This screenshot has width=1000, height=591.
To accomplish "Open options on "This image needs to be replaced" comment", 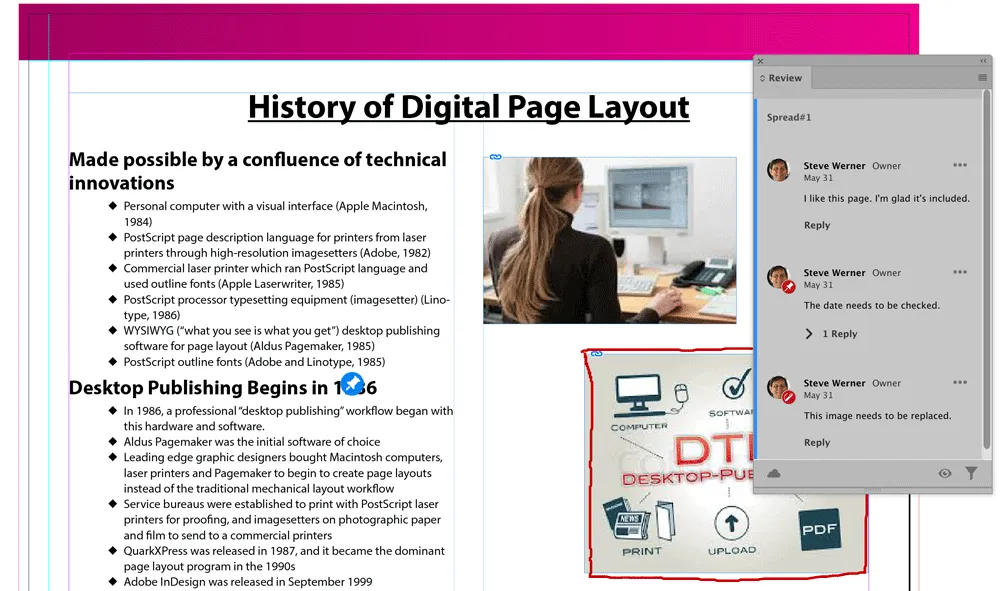I will (x=960, y=382).
